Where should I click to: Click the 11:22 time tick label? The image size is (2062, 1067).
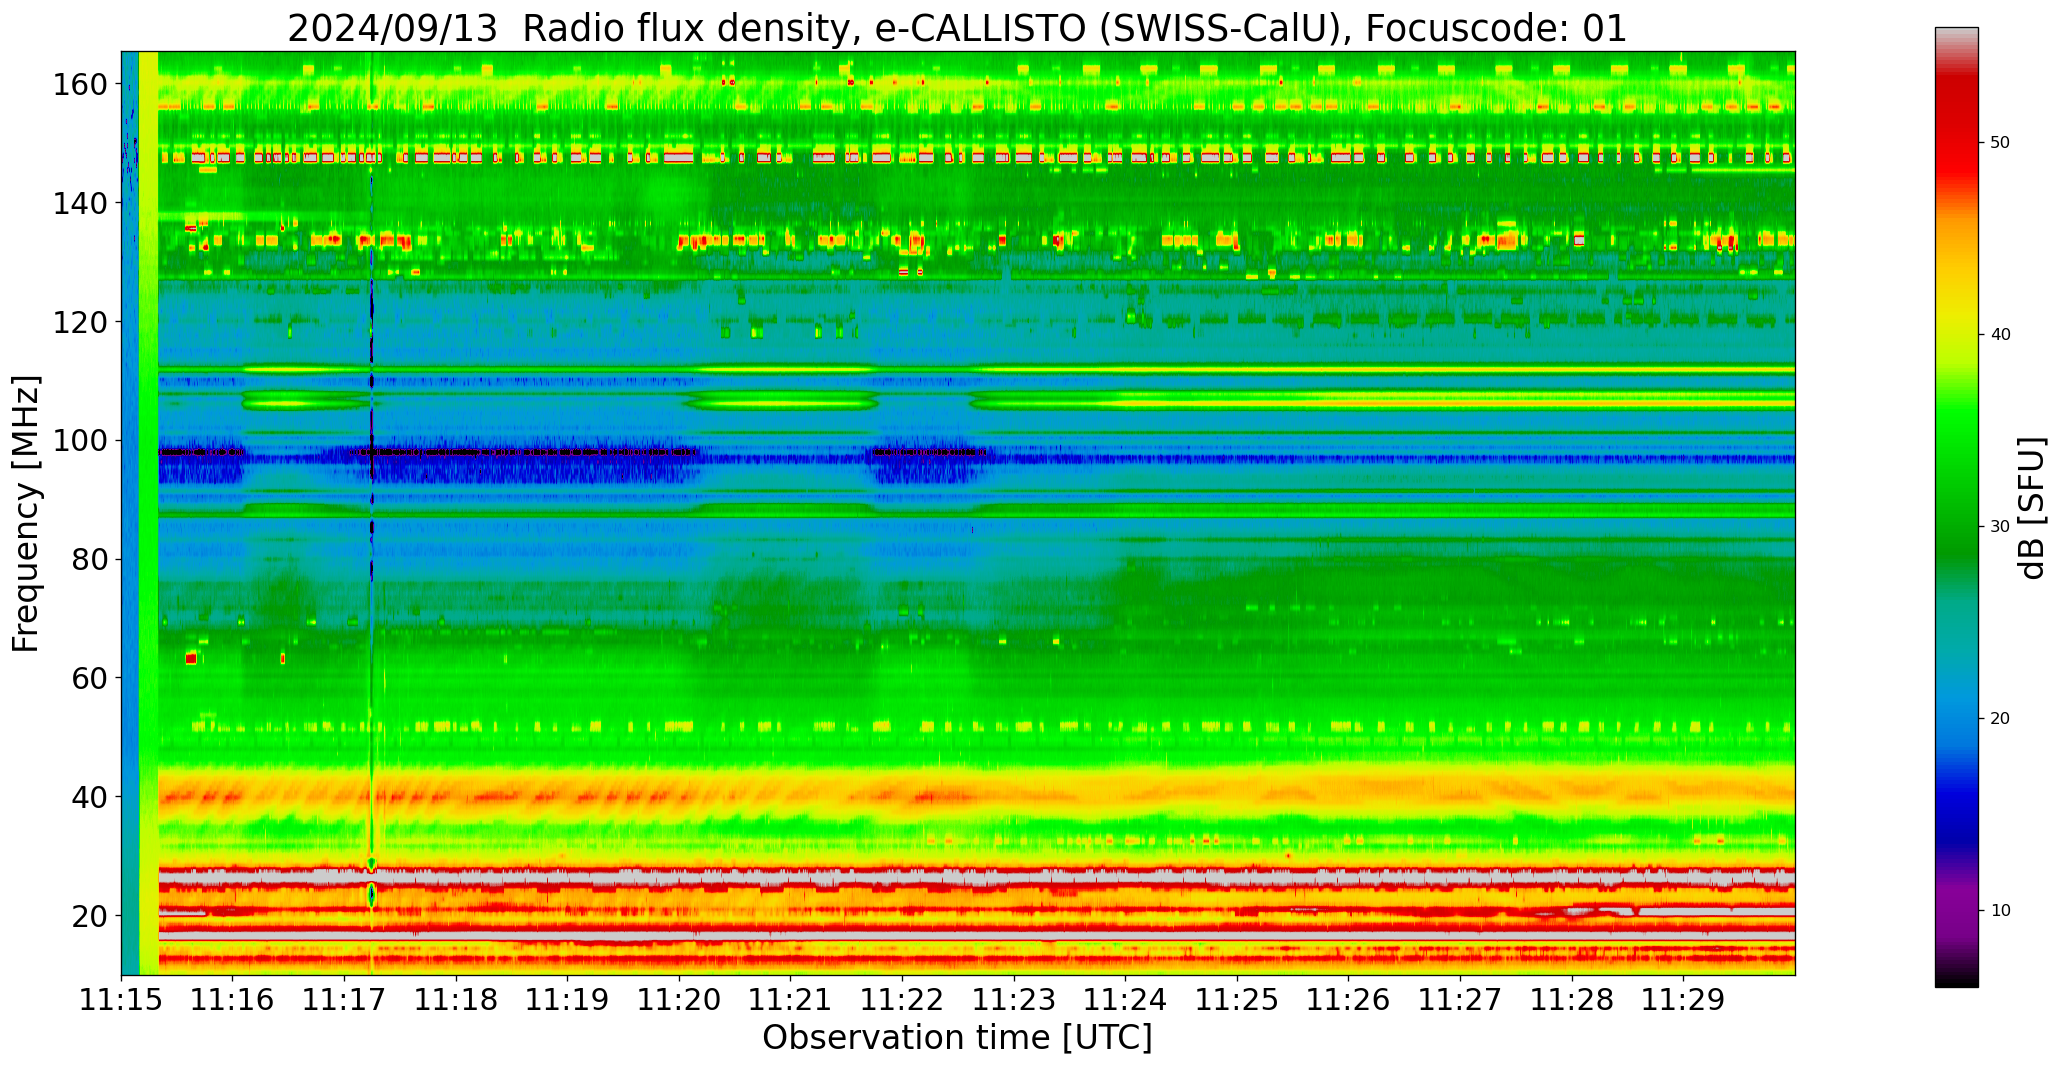(902, 1000)
